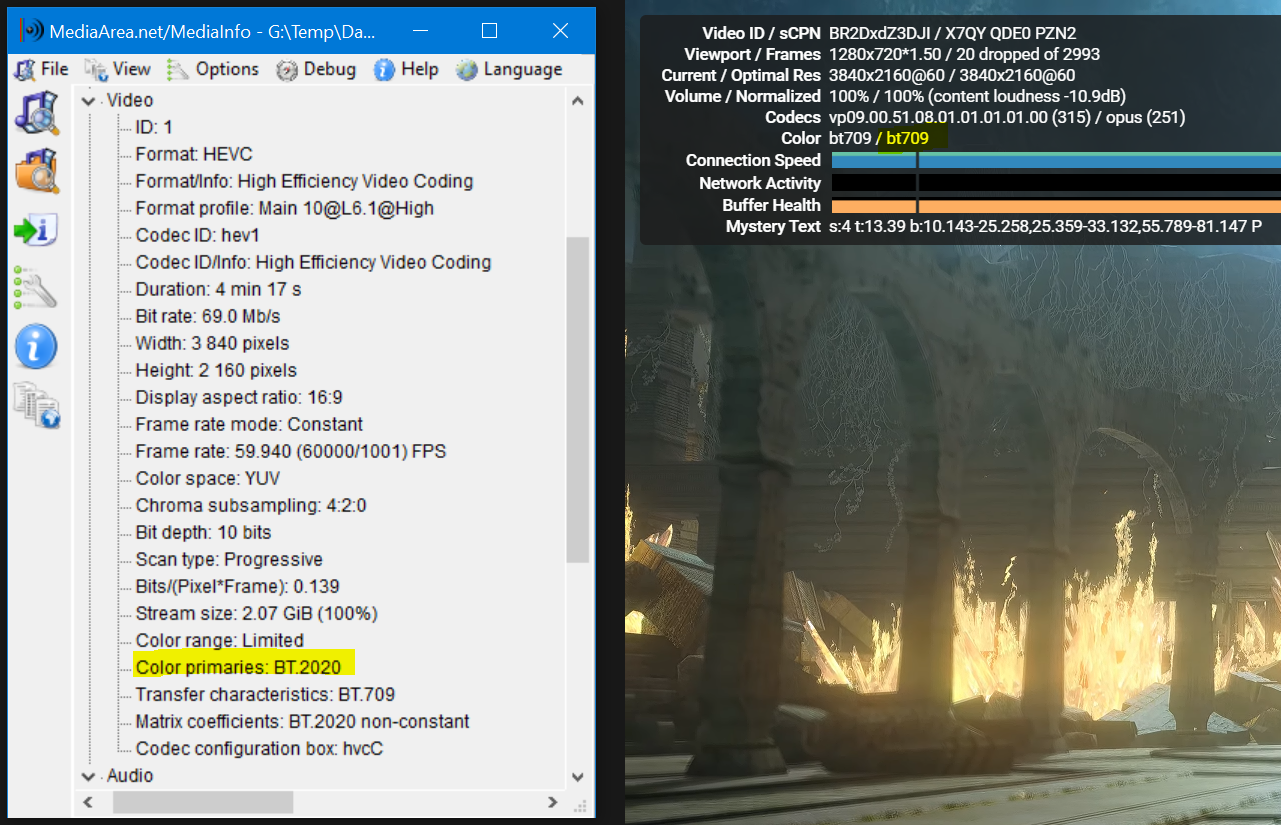The width and height of the screenshot is (1281, 825).
Task: Select the 'Matrix coefficients: BT.2020 non-constant' row
Action: pos(303,721)
